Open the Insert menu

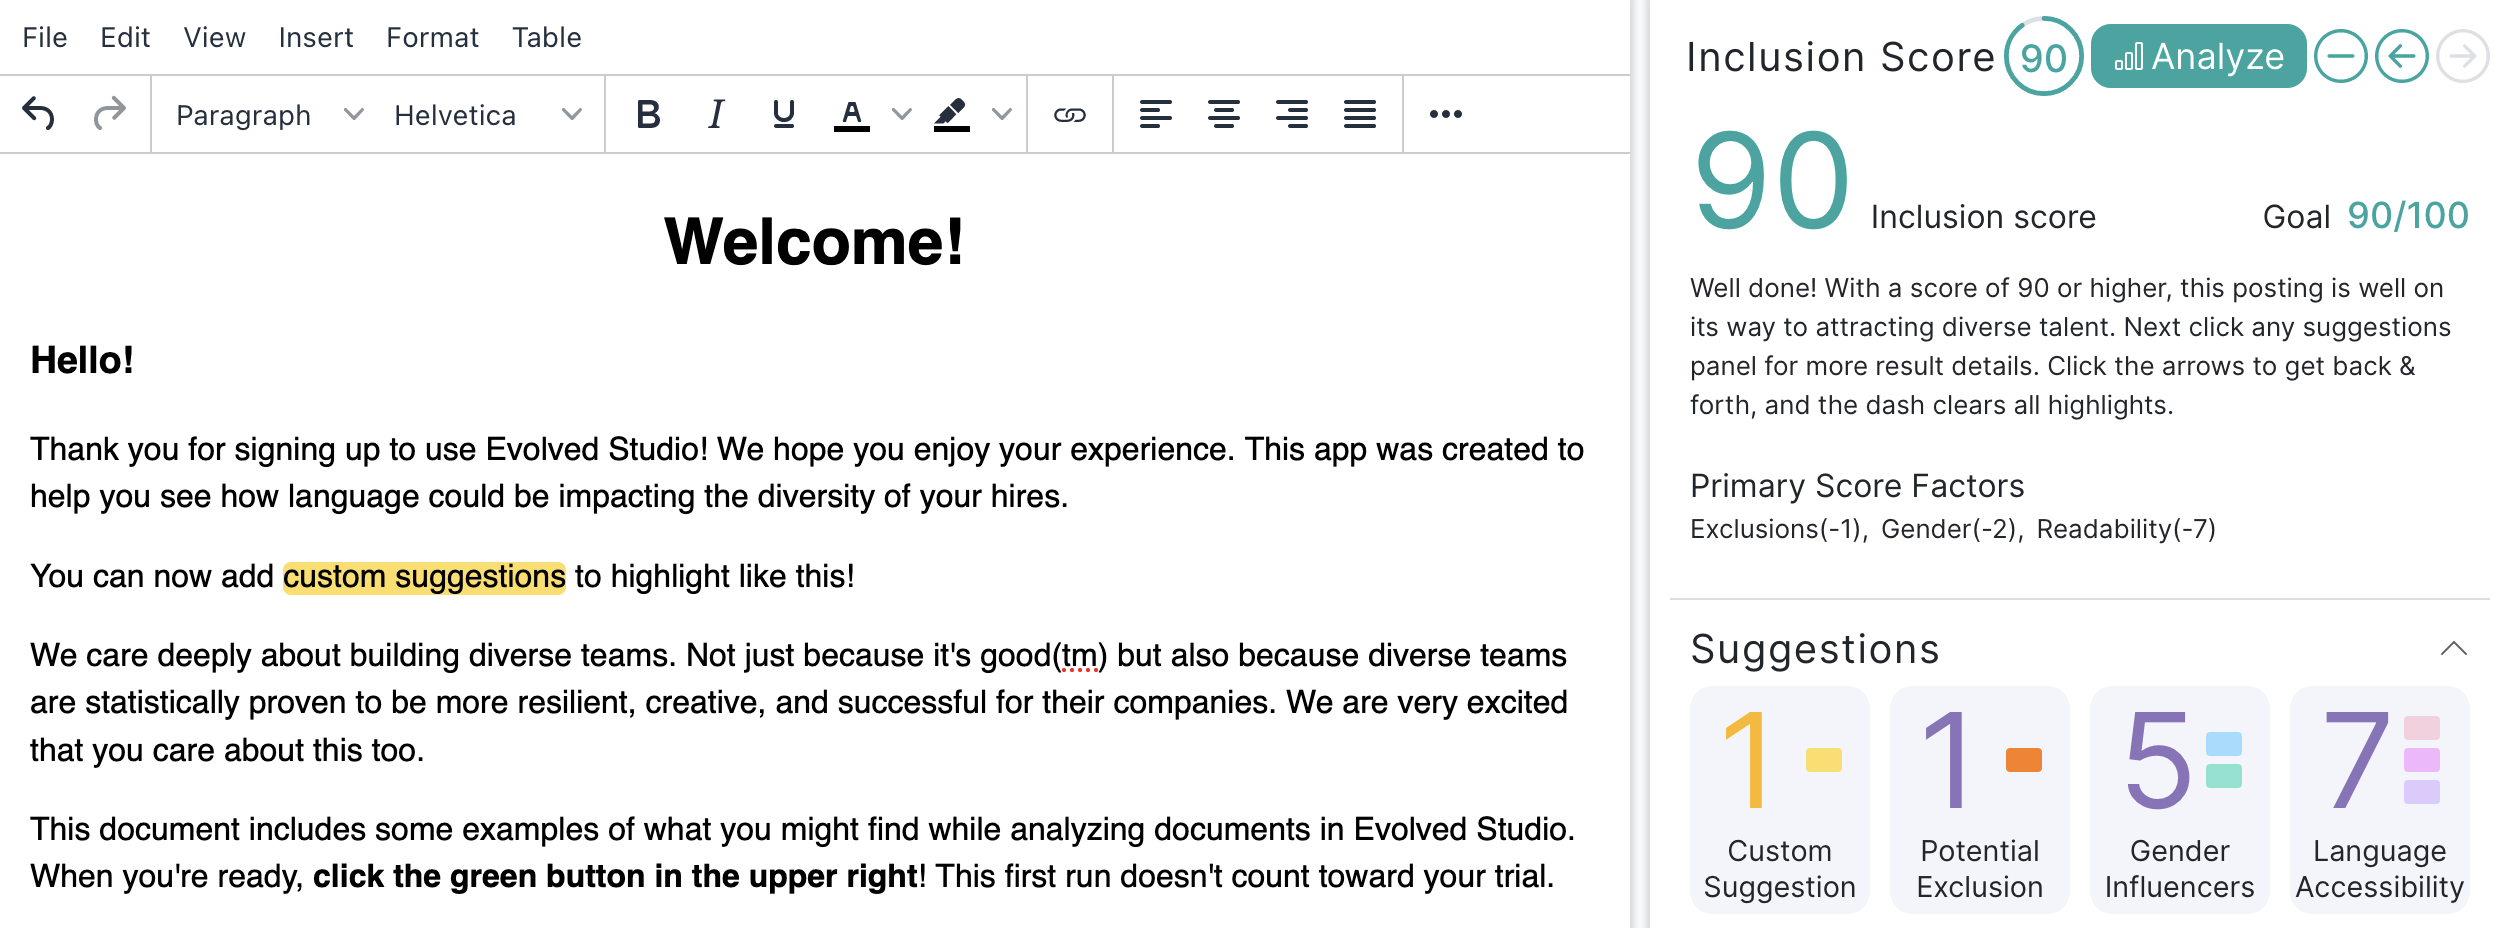tap(316, 38)
